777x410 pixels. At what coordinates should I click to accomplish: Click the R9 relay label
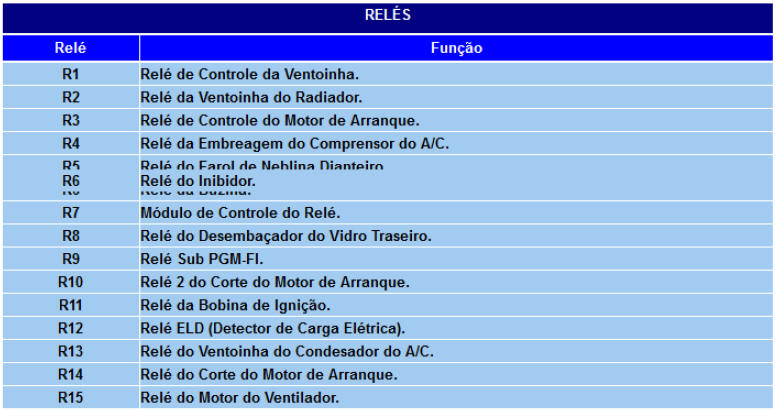70,259
